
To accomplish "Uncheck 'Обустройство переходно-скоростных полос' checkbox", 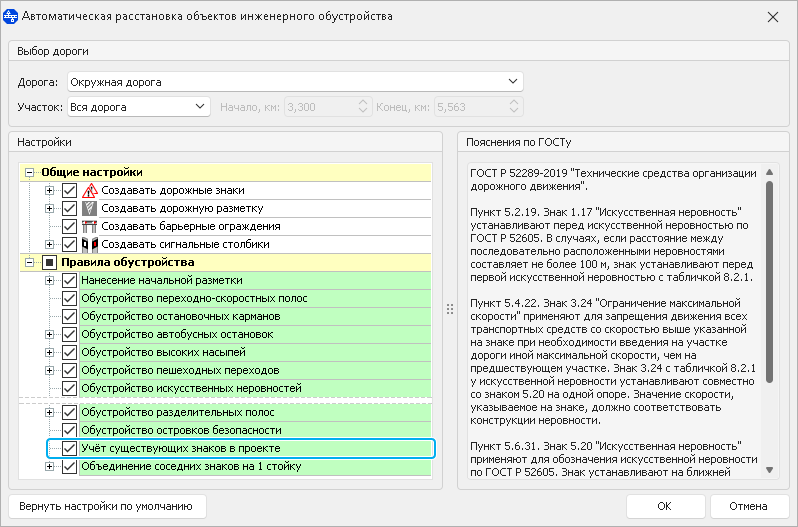I will 70,299.
